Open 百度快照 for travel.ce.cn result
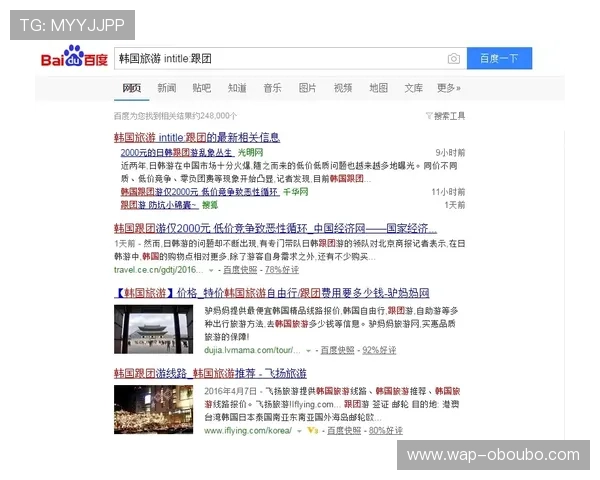 click(x=240, y=270)
